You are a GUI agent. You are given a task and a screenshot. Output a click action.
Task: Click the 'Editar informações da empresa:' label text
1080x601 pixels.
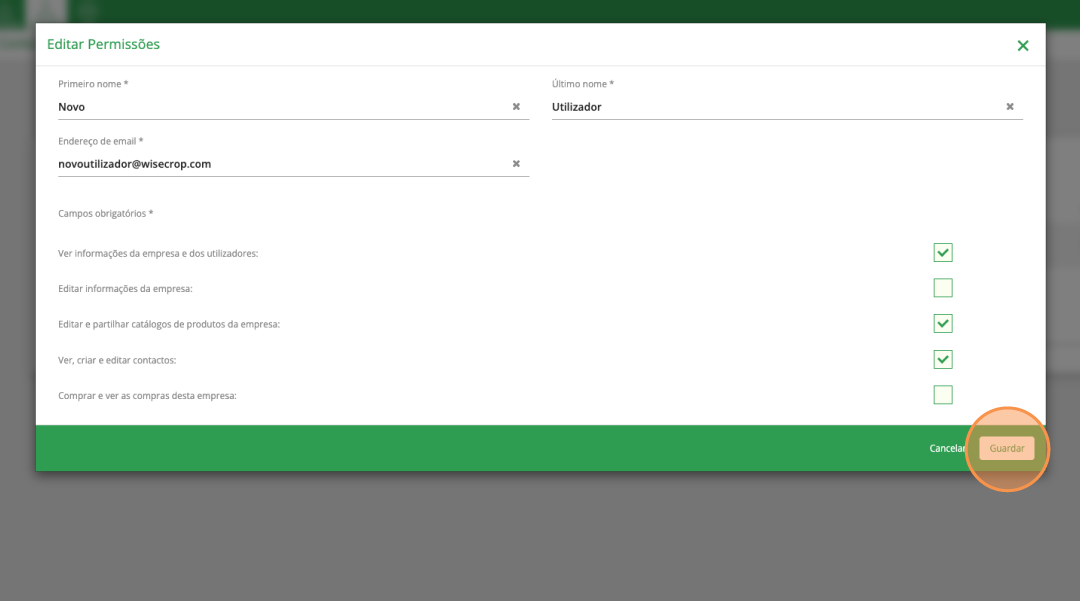[x=125, y=289]
